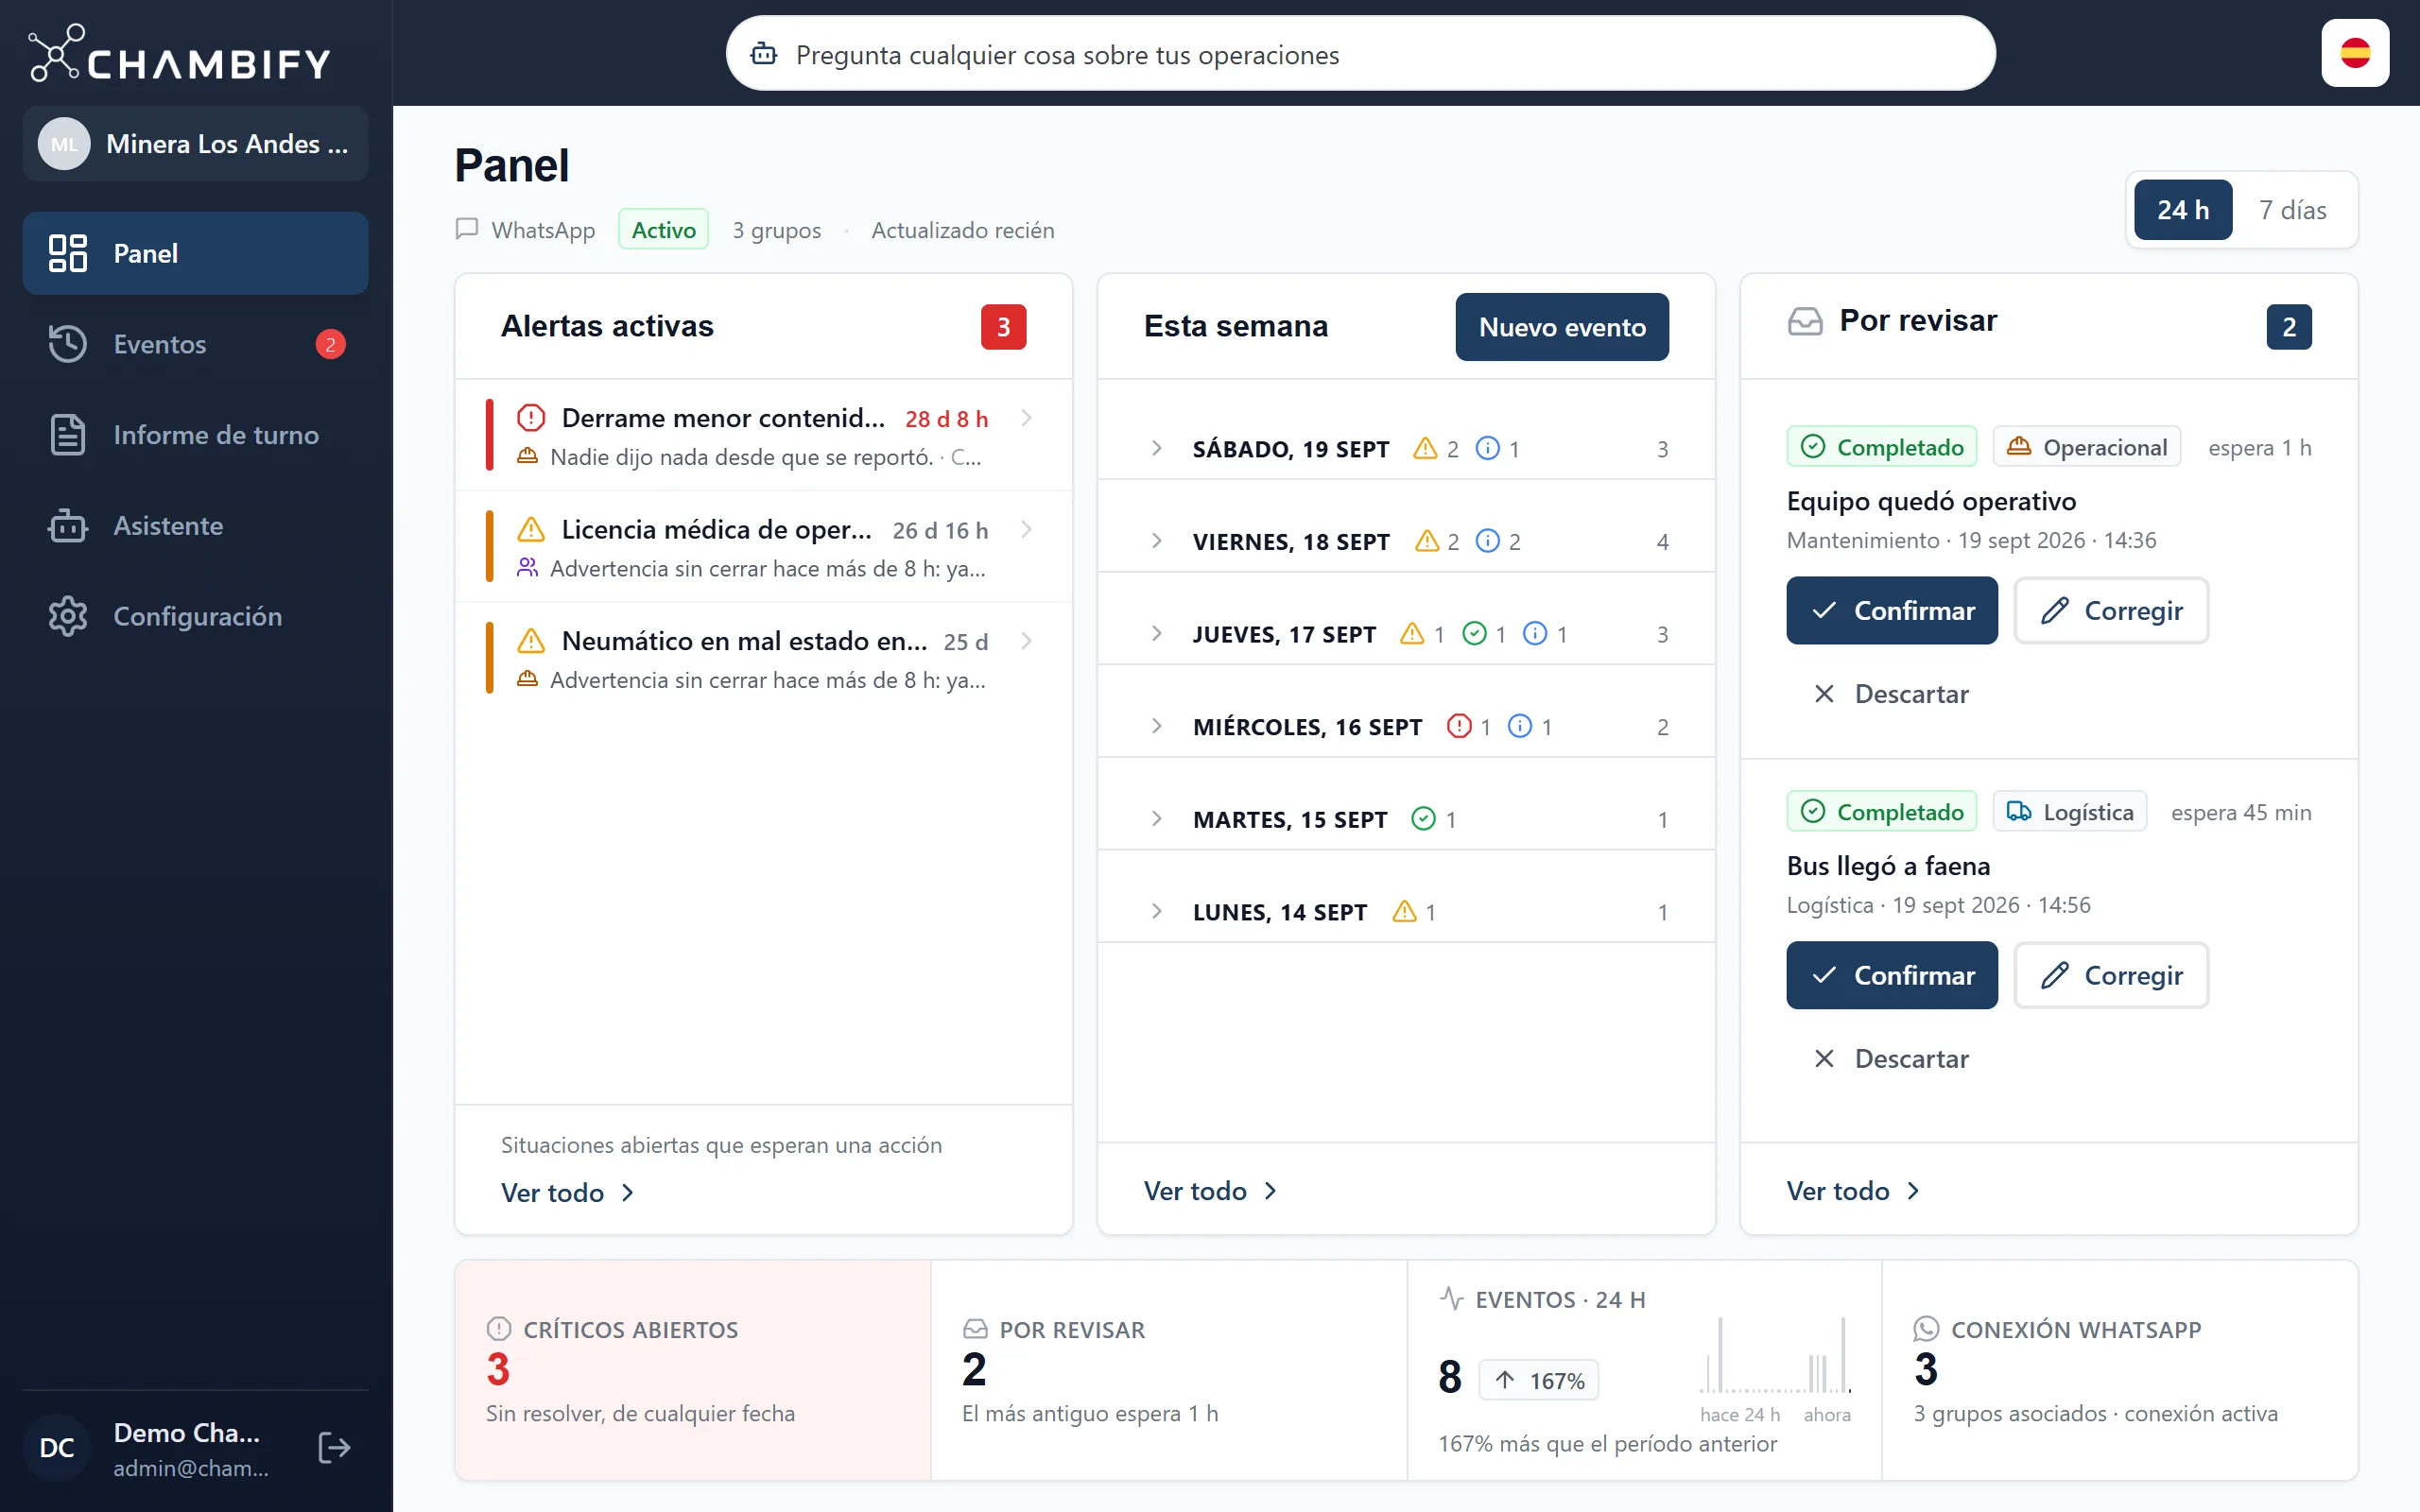This screenshot has height=1512, width=2420.
Task: Select the 24 h time range toggle
Action: coord(2183,210)
